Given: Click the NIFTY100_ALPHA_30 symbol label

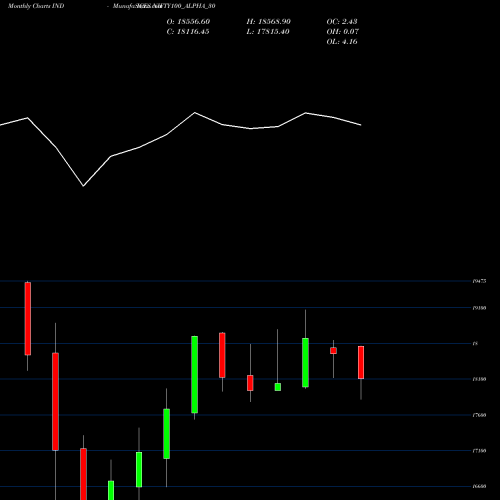Looking at the screenshot, I should click(183, 6).
